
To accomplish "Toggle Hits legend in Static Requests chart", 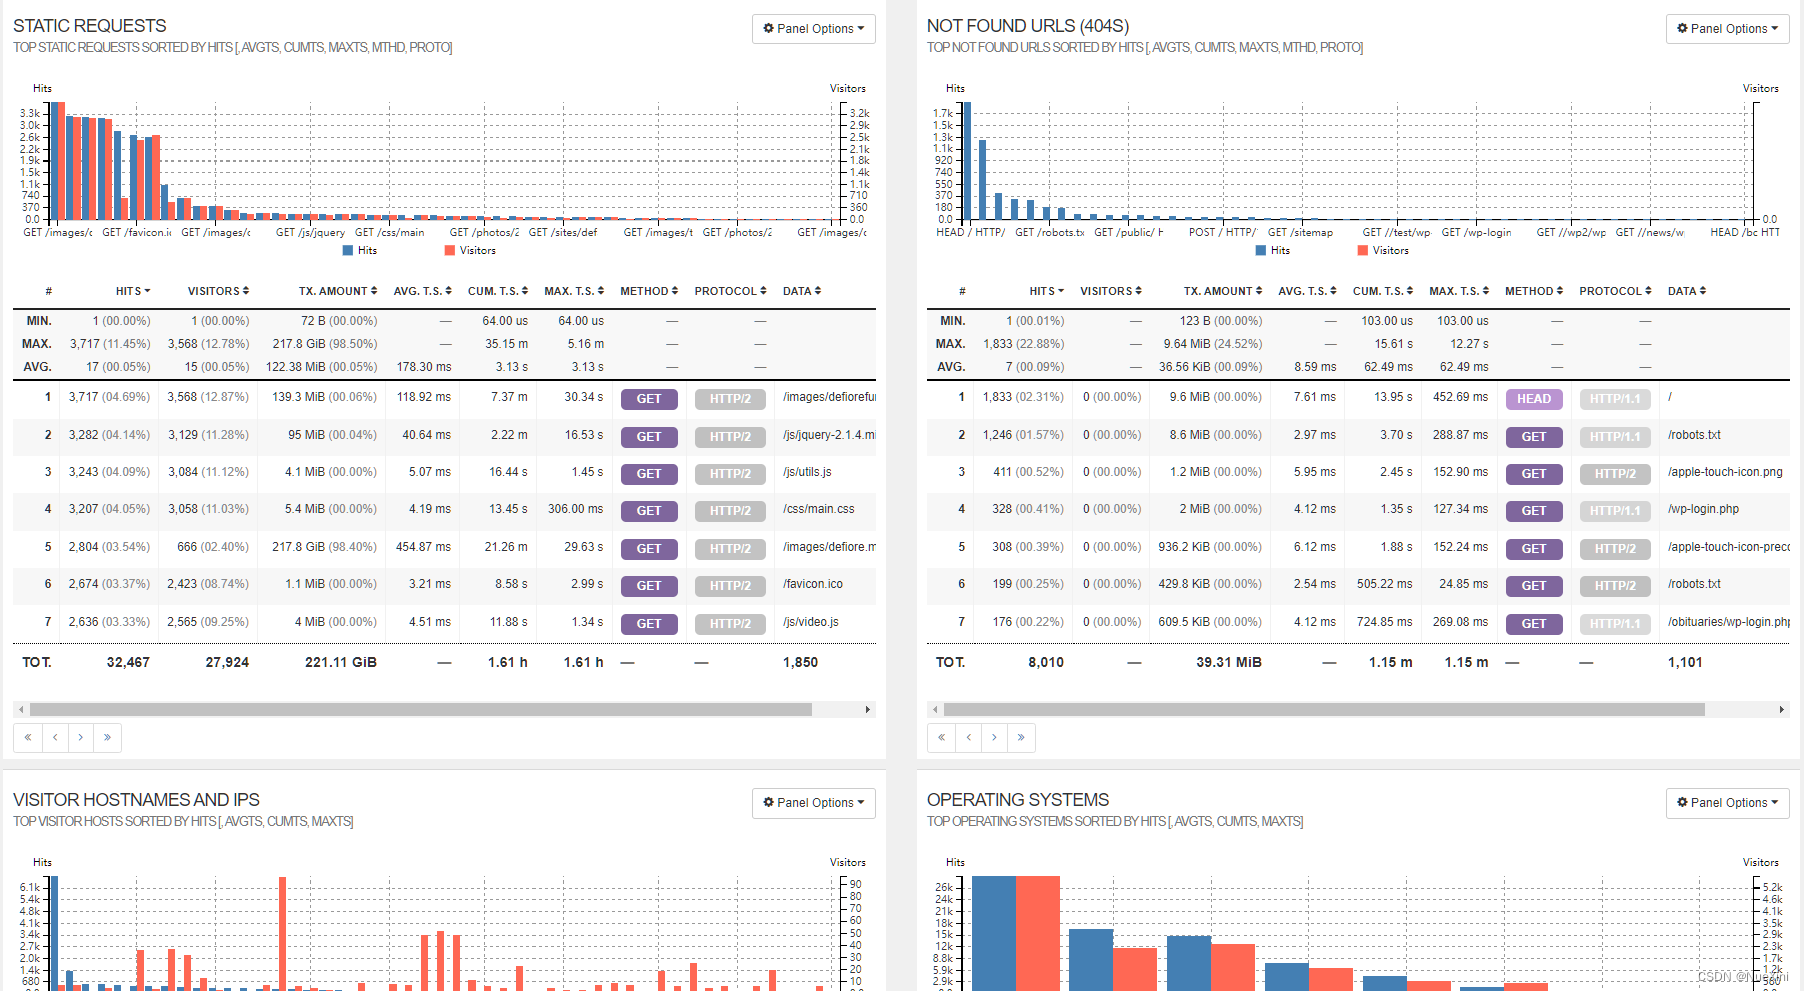I will click(360, 251).
